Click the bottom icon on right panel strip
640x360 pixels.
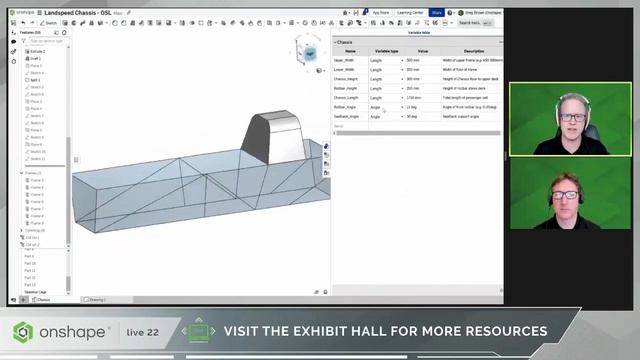click(x=326, y=173)
